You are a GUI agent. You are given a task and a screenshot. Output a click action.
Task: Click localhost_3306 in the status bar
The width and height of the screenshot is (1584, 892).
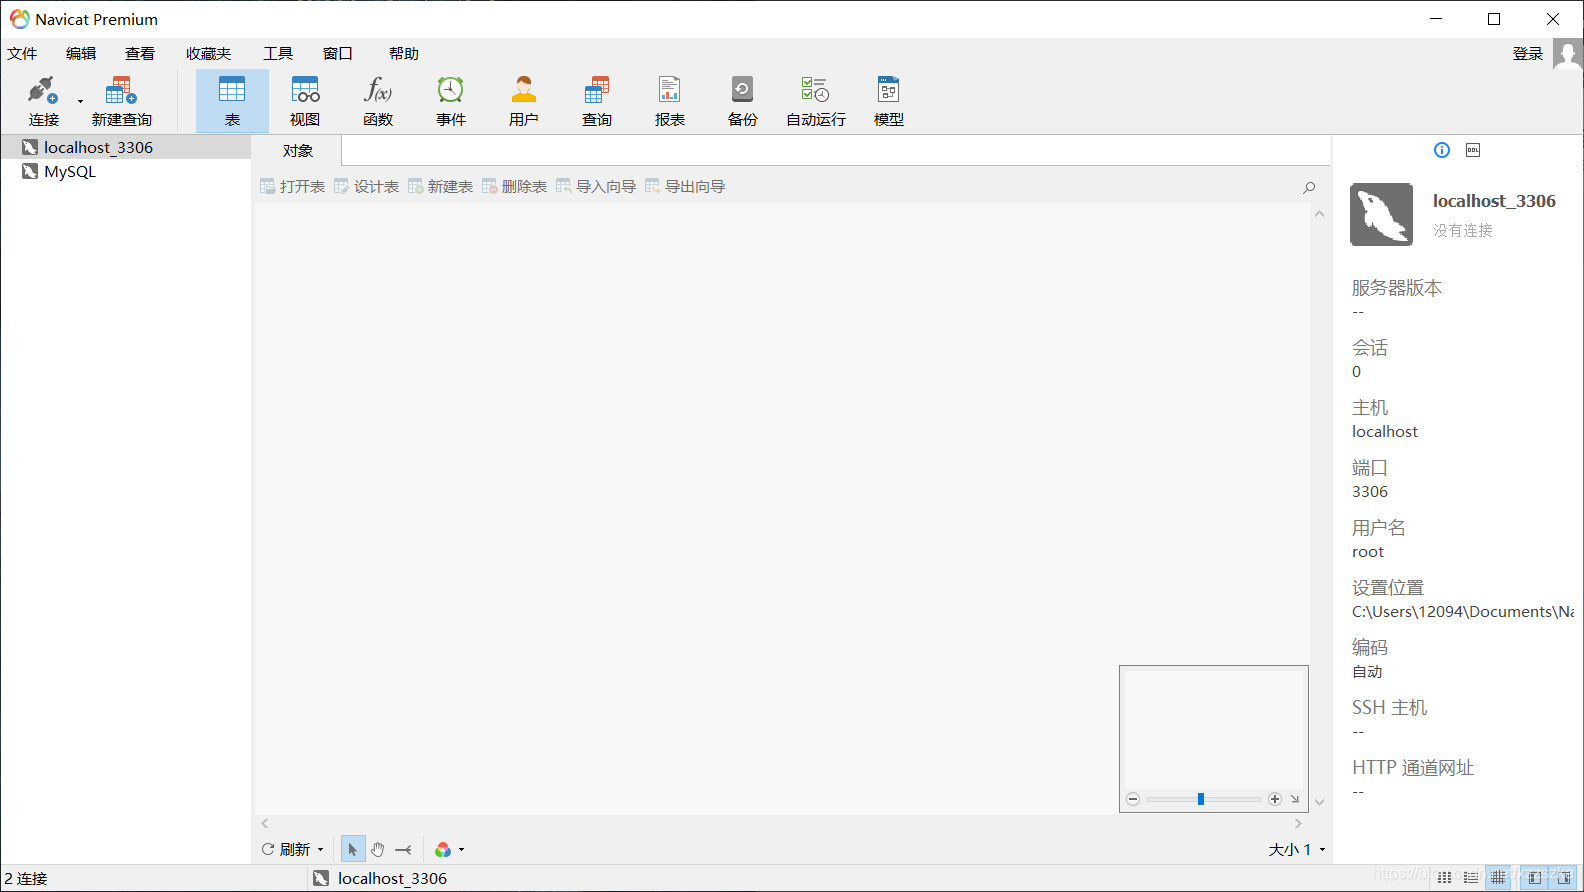(x=380, y=878)
